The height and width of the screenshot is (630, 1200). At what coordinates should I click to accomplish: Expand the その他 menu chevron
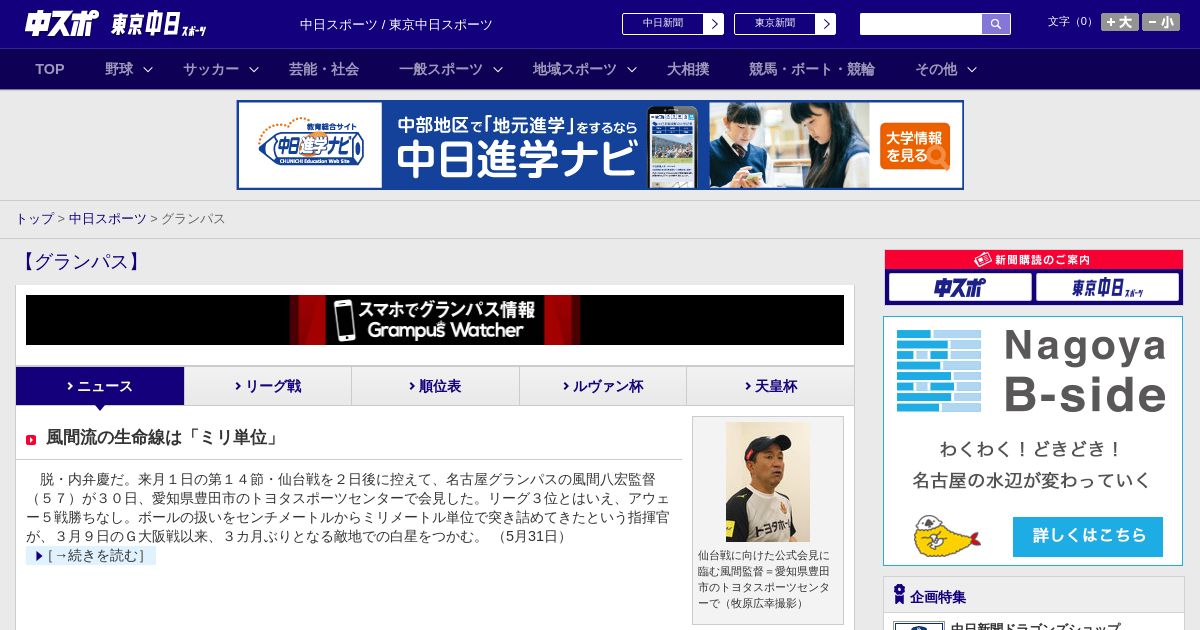972,69
